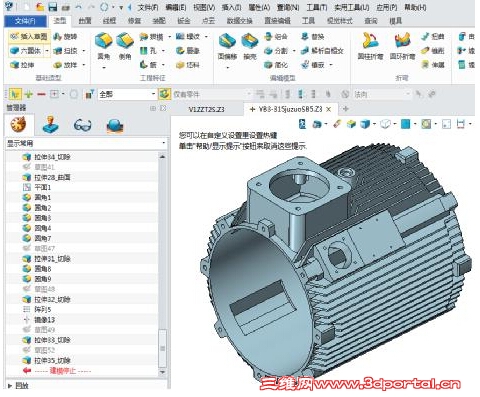Switch to the V1ZZT2S.Z3 document tab
The height and width of the screenshot is (397, 480).
coord(206,109)
